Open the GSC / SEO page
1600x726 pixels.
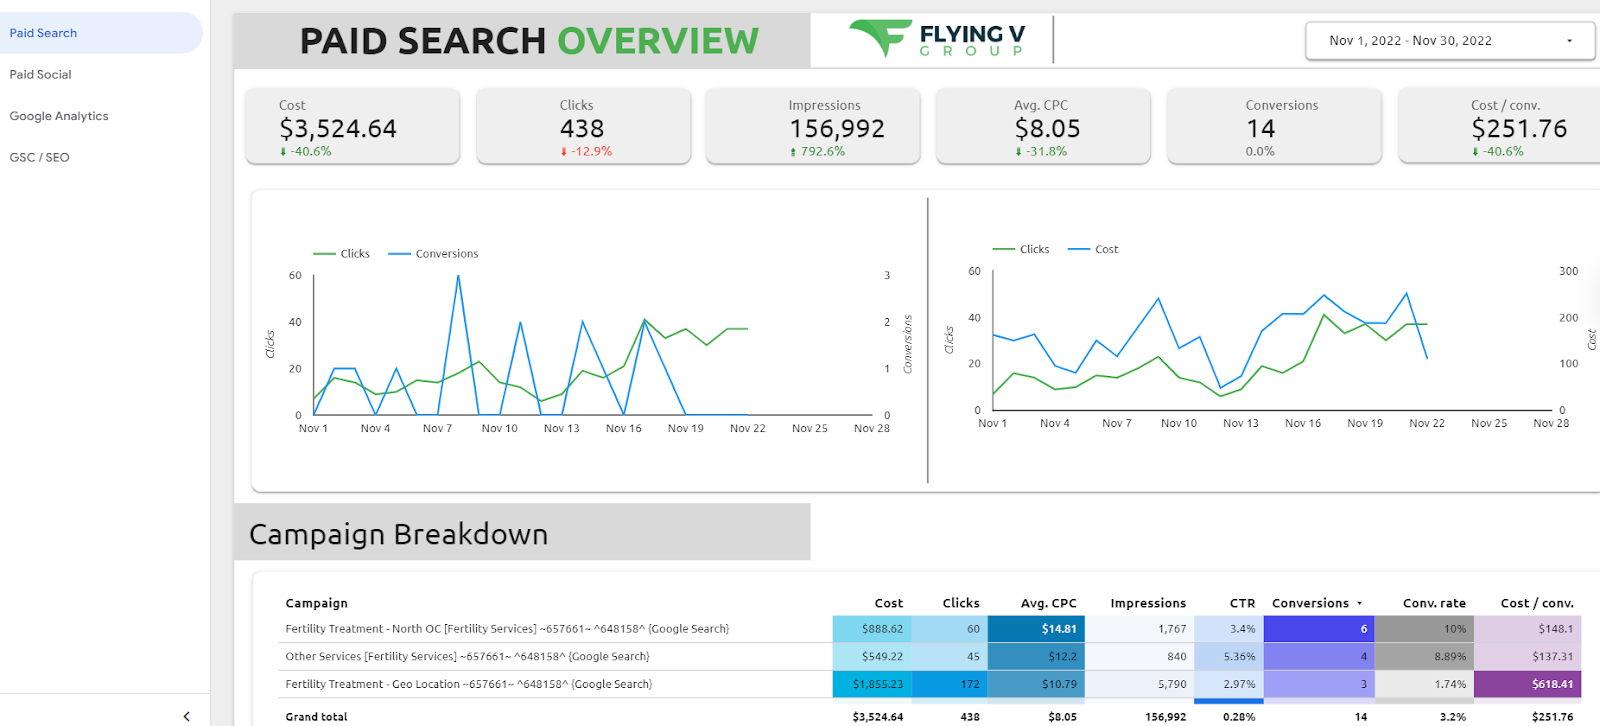click(x=40, y=157)
